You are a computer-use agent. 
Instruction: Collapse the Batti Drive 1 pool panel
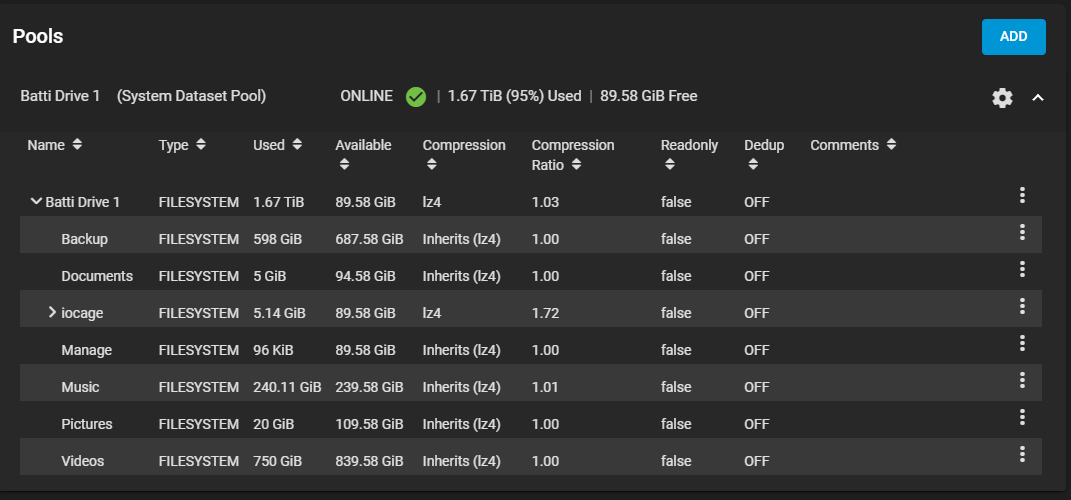tap(1038, 98)
